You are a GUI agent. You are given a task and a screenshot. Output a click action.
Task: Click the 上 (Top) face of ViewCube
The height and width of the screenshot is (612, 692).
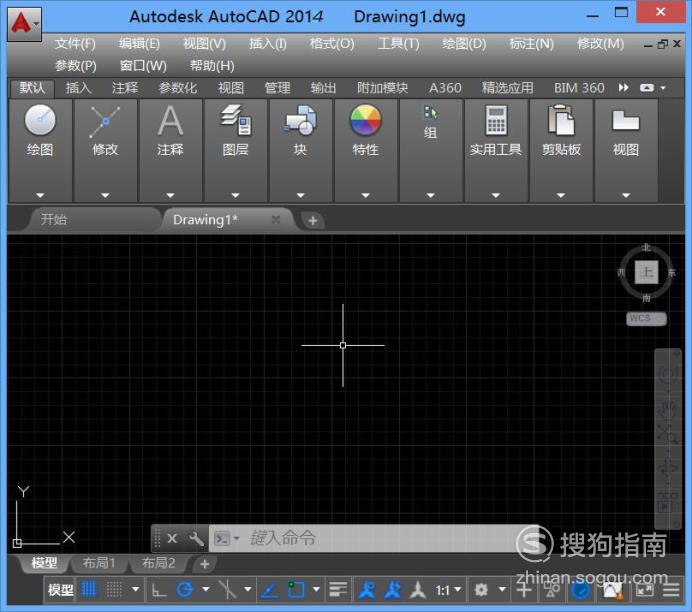point(647,272)
